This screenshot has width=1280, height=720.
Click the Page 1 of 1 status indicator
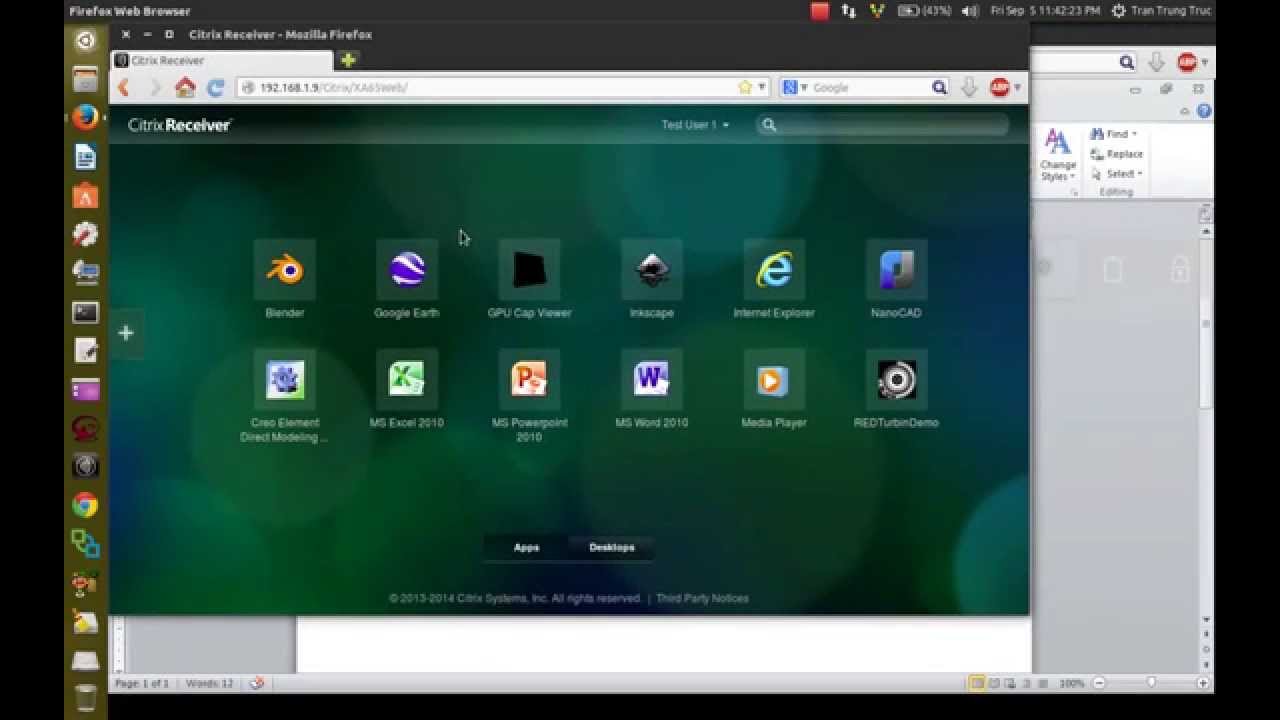coord(142,683)
